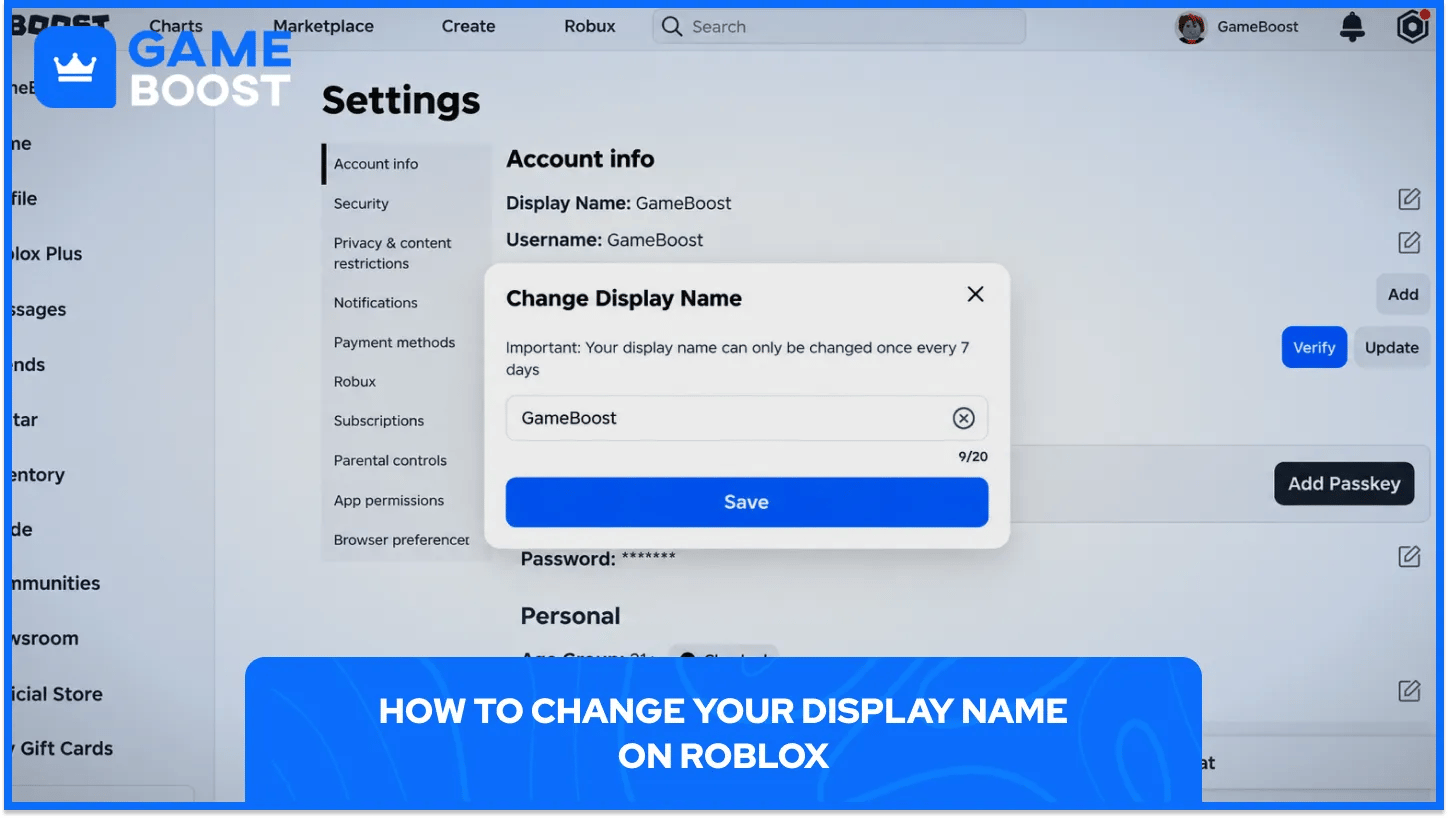Click the edit pencil in the Personal section
The width and height of the screenshot is (1448, 818).
[1409, 690]
